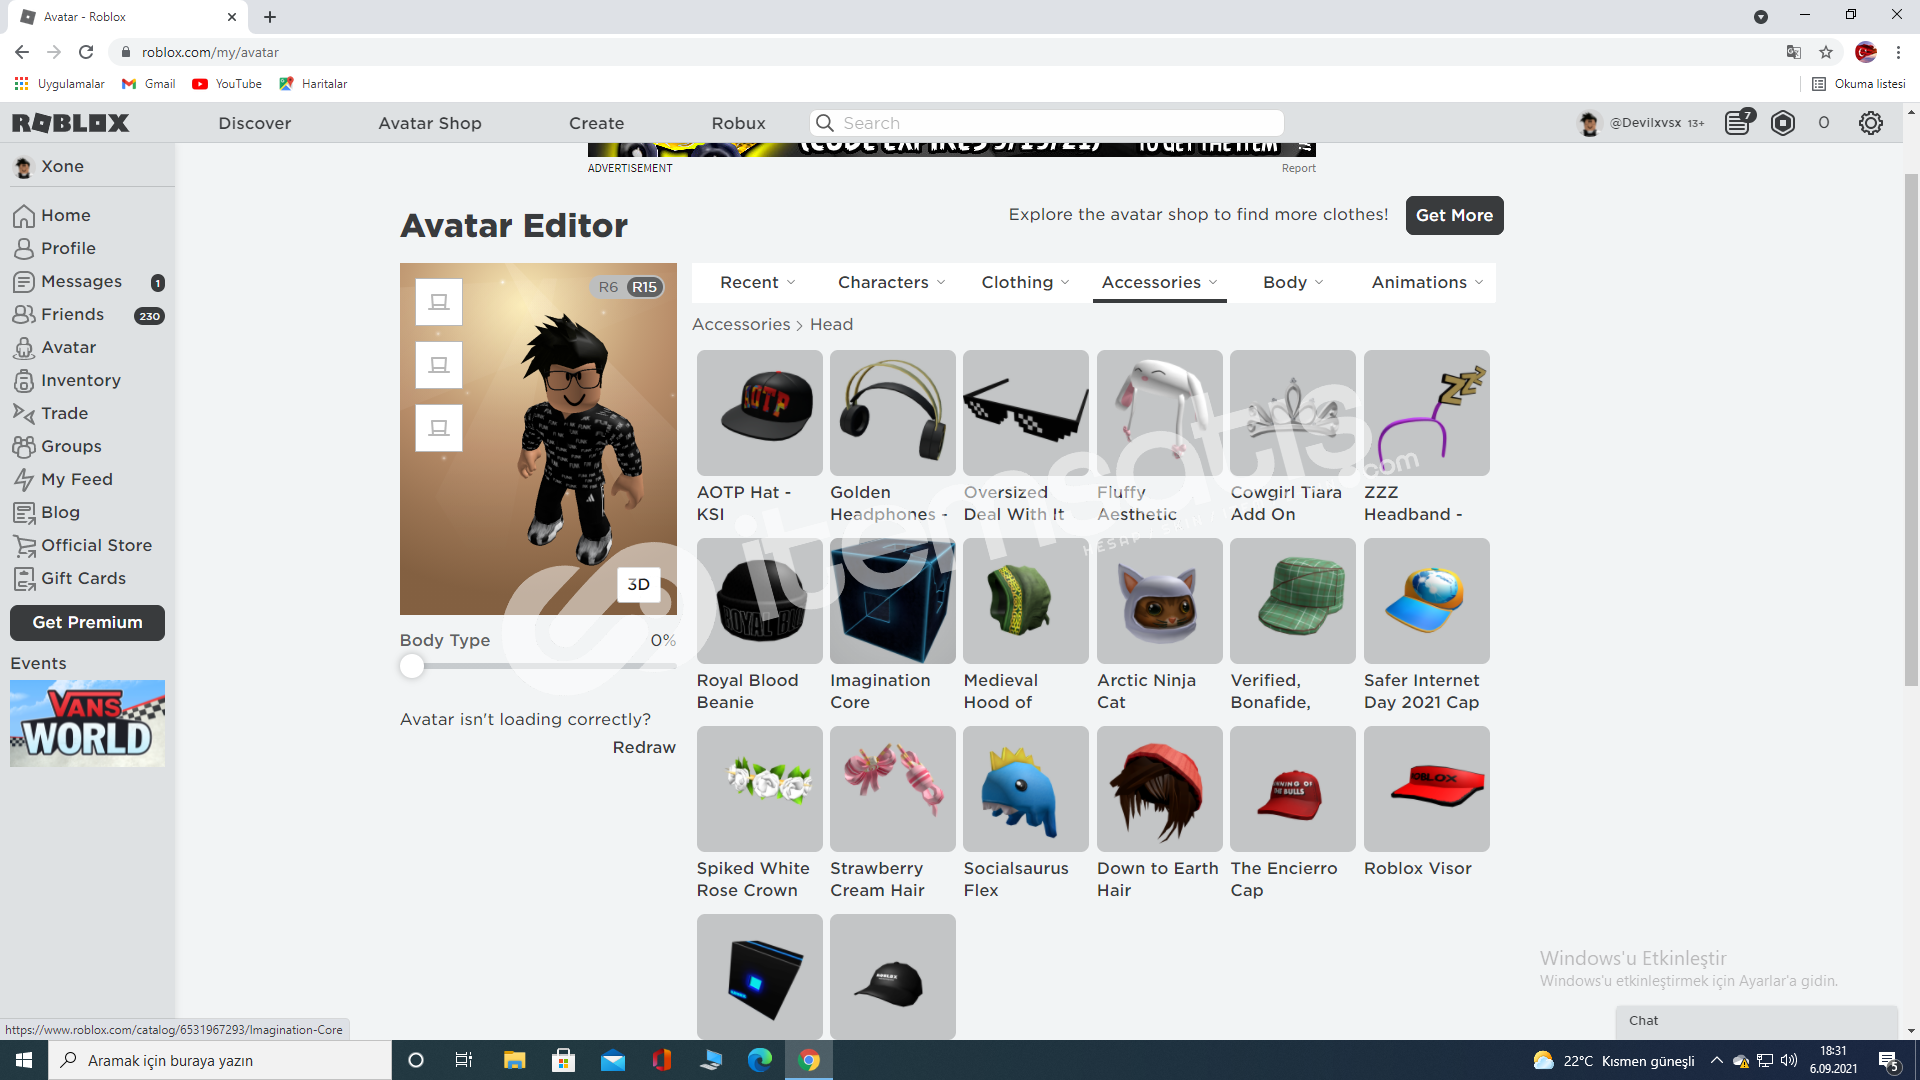Viewport: 1920px width, 1080px height.
Task: Open the @Devilxvsx profile link
Action: (x=1645, y=123)
